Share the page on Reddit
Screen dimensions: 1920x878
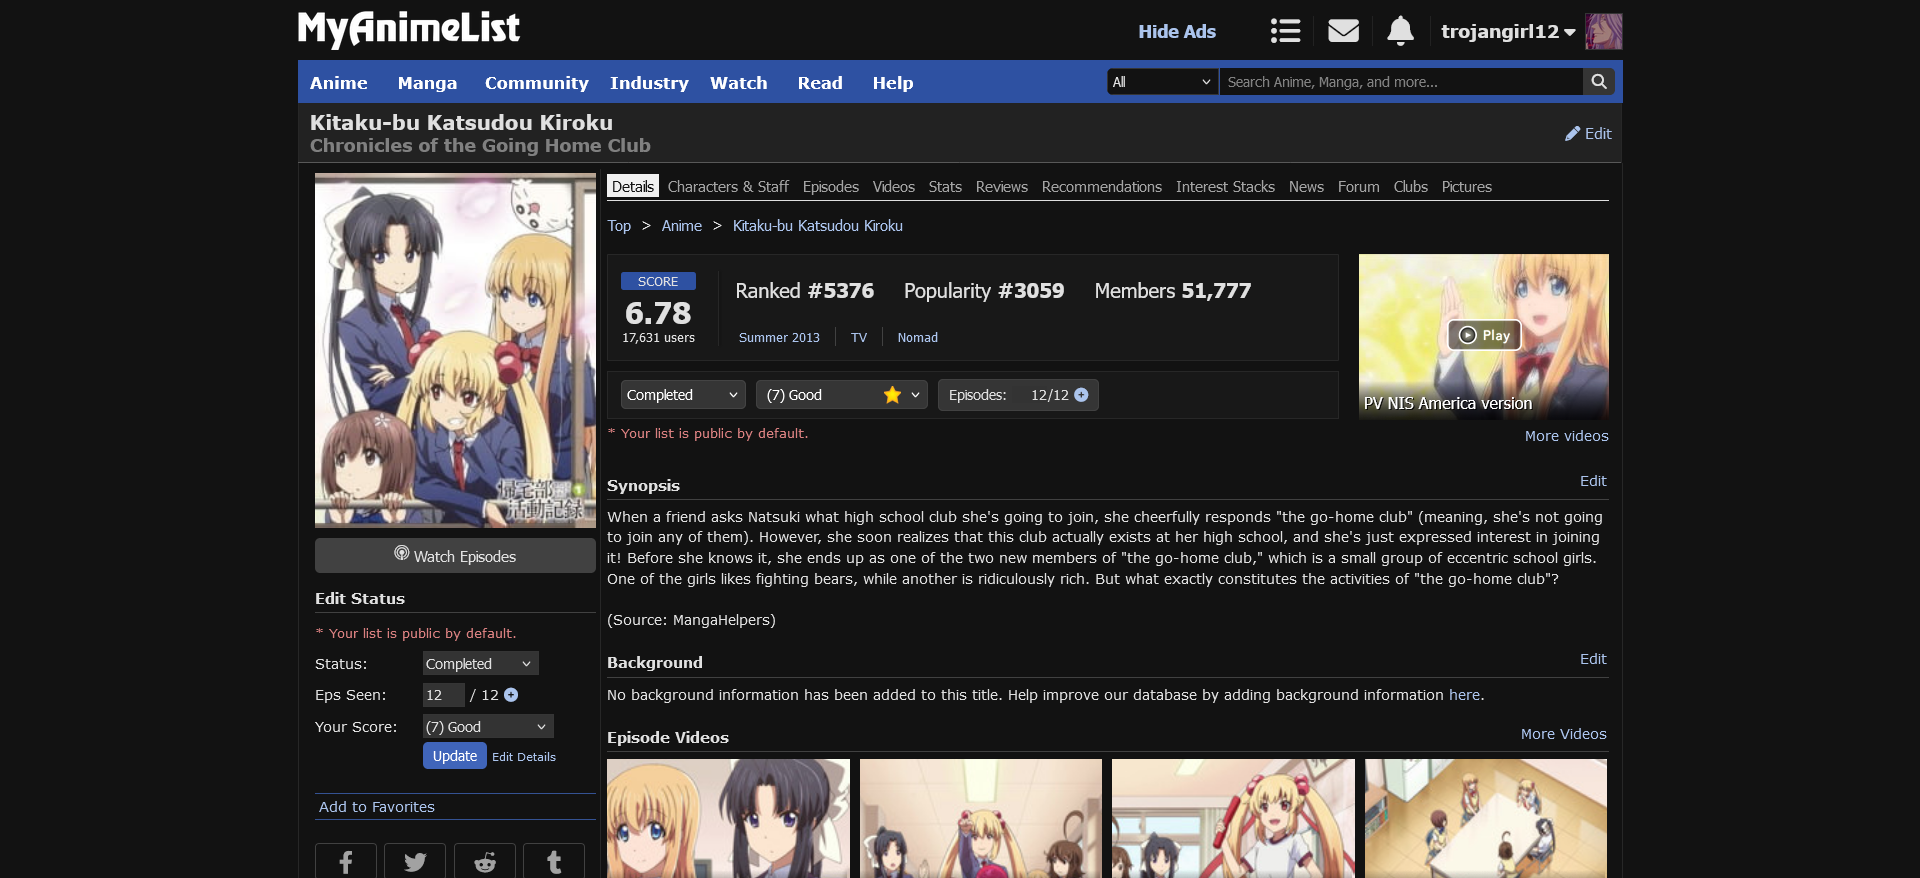pyautogui.click(x=485, y=862)
